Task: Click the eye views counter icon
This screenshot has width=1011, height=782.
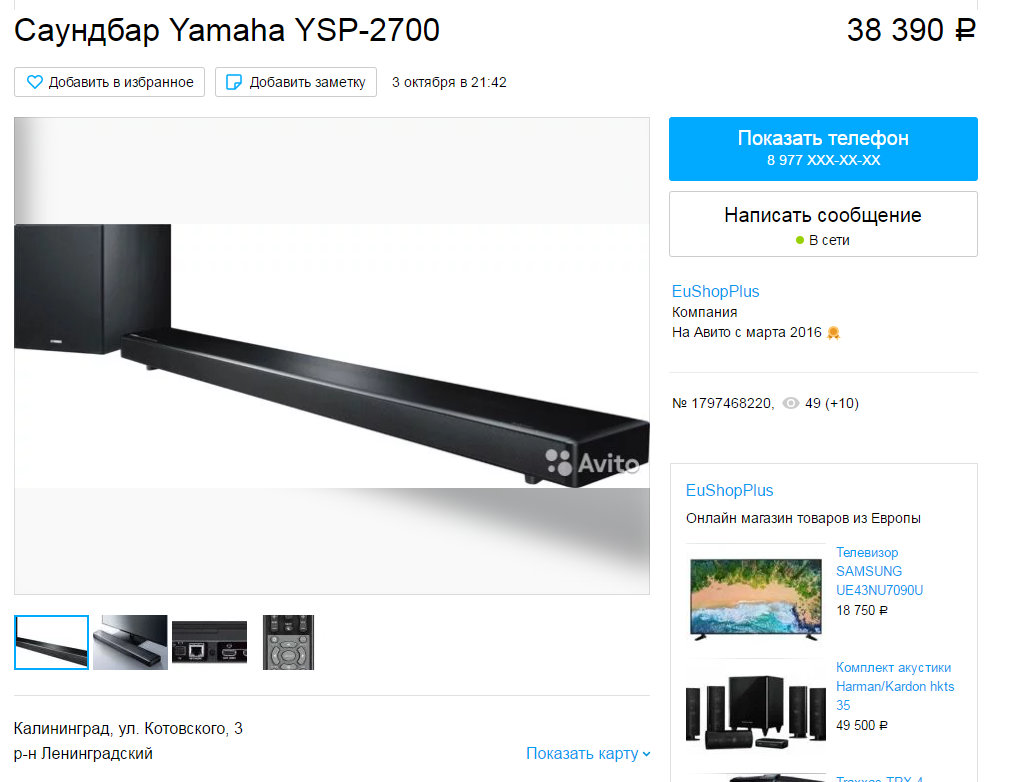Action: coord(790,403)
